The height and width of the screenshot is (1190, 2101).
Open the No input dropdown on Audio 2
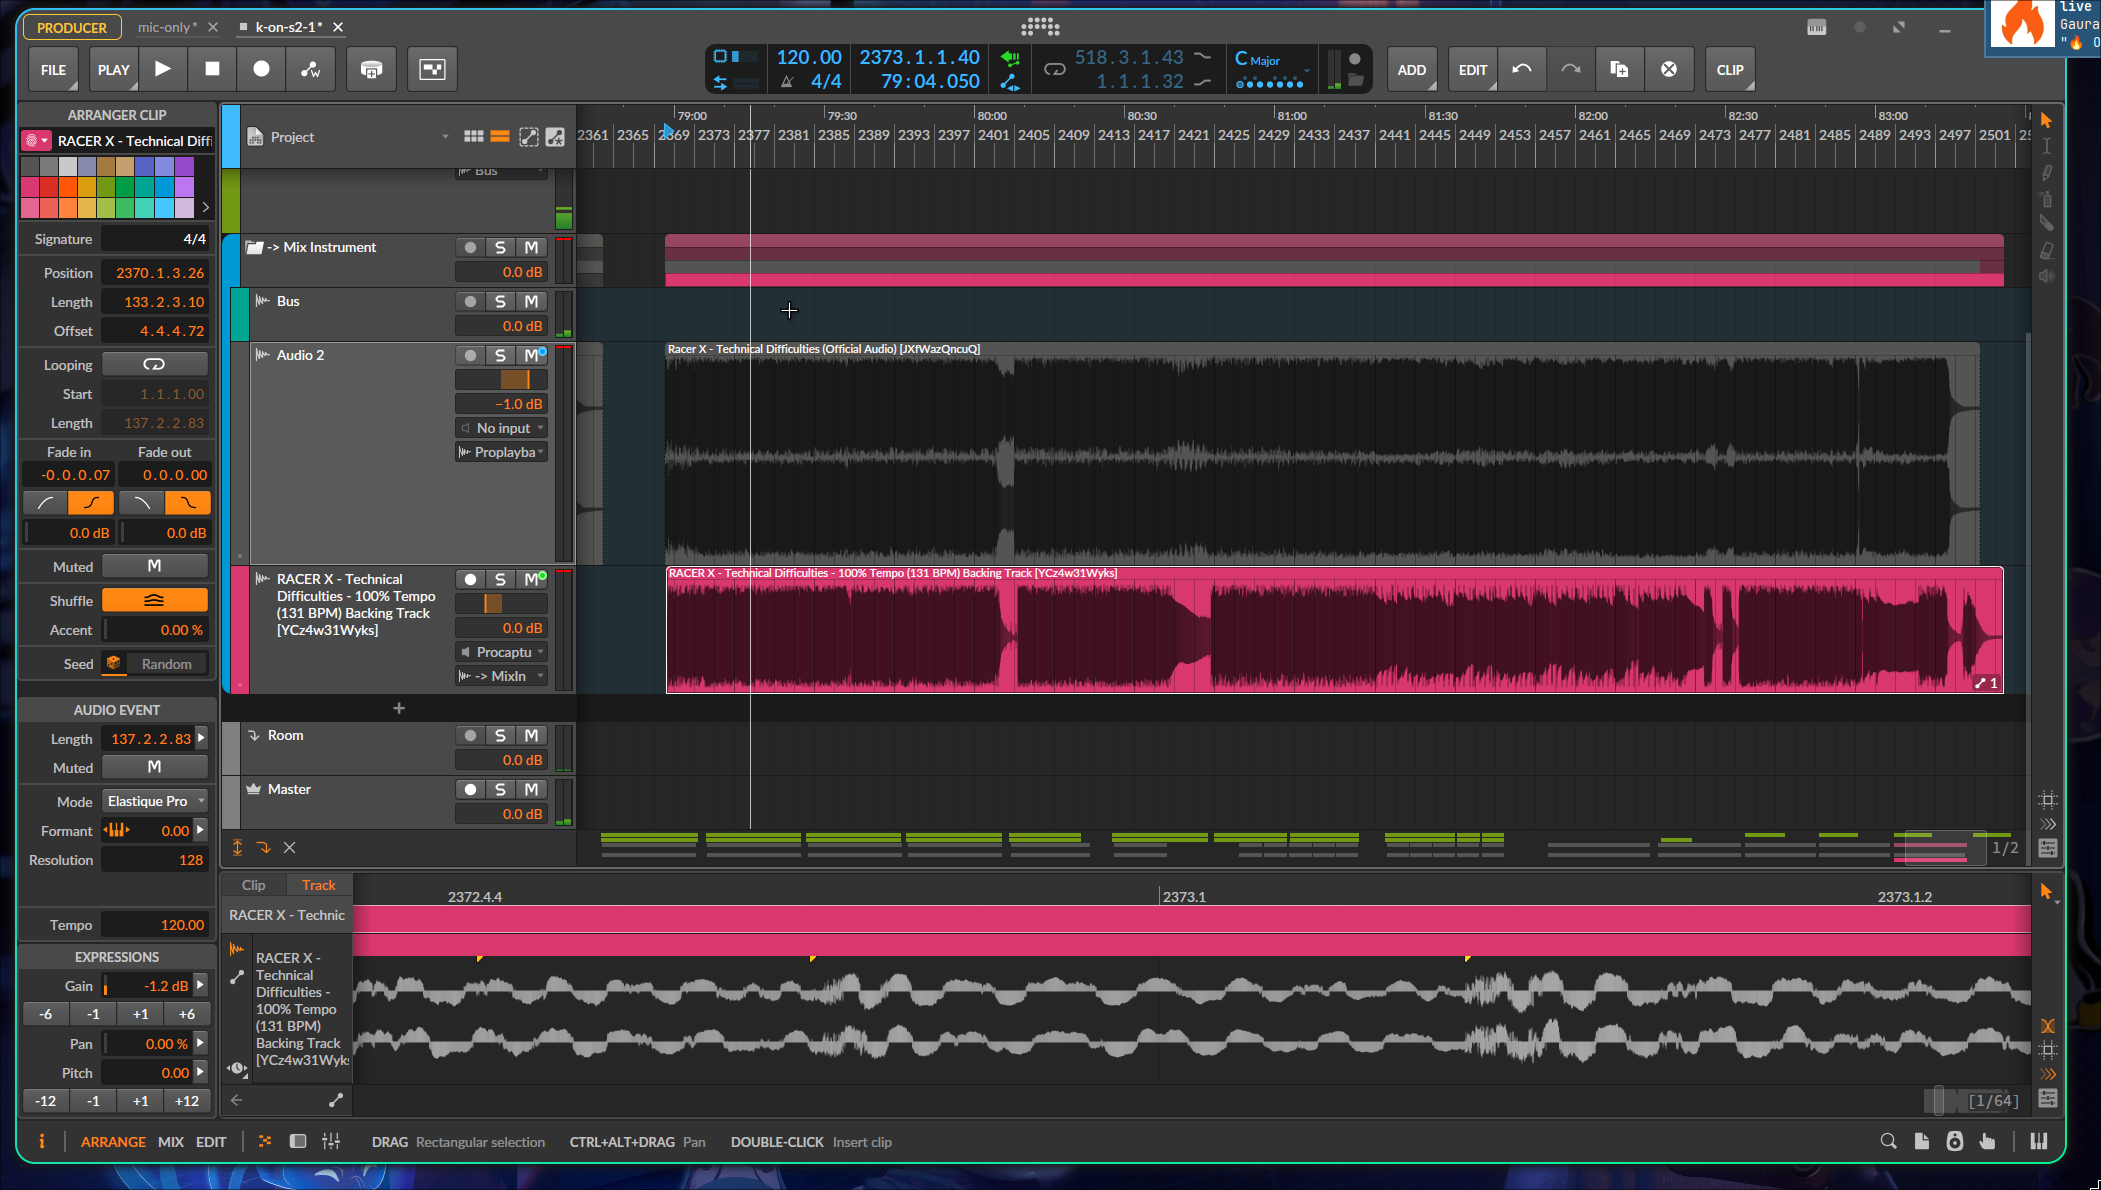pos(502,428)
